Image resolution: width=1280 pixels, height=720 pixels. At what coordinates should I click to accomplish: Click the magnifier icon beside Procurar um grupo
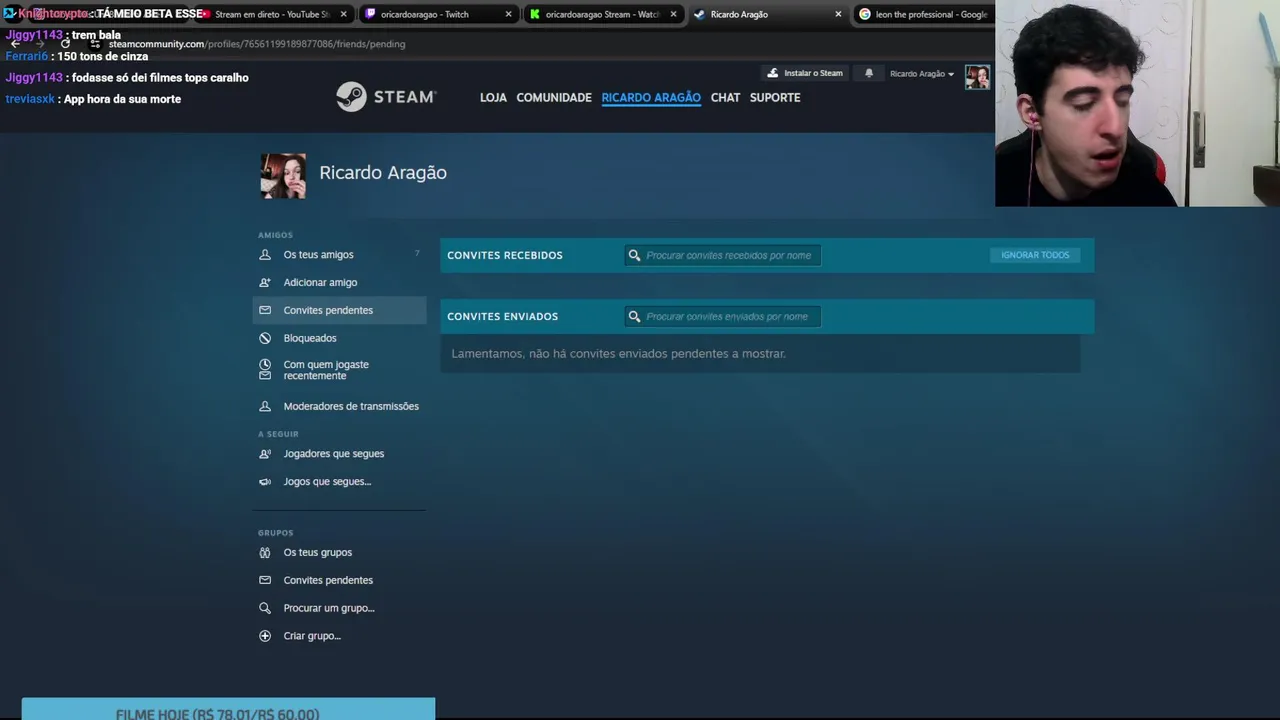pos(265,609)
